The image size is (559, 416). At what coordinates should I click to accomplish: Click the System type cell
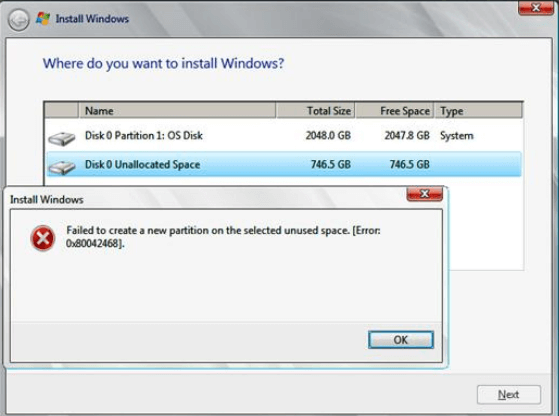(x=457, y=136)
